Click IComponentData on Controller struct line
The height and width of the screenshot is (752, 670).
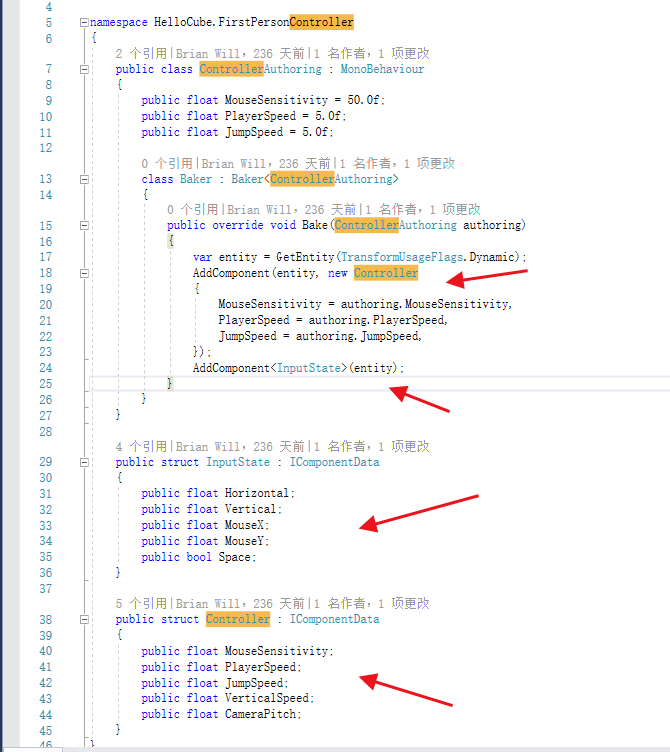click(x=334, y=619)
